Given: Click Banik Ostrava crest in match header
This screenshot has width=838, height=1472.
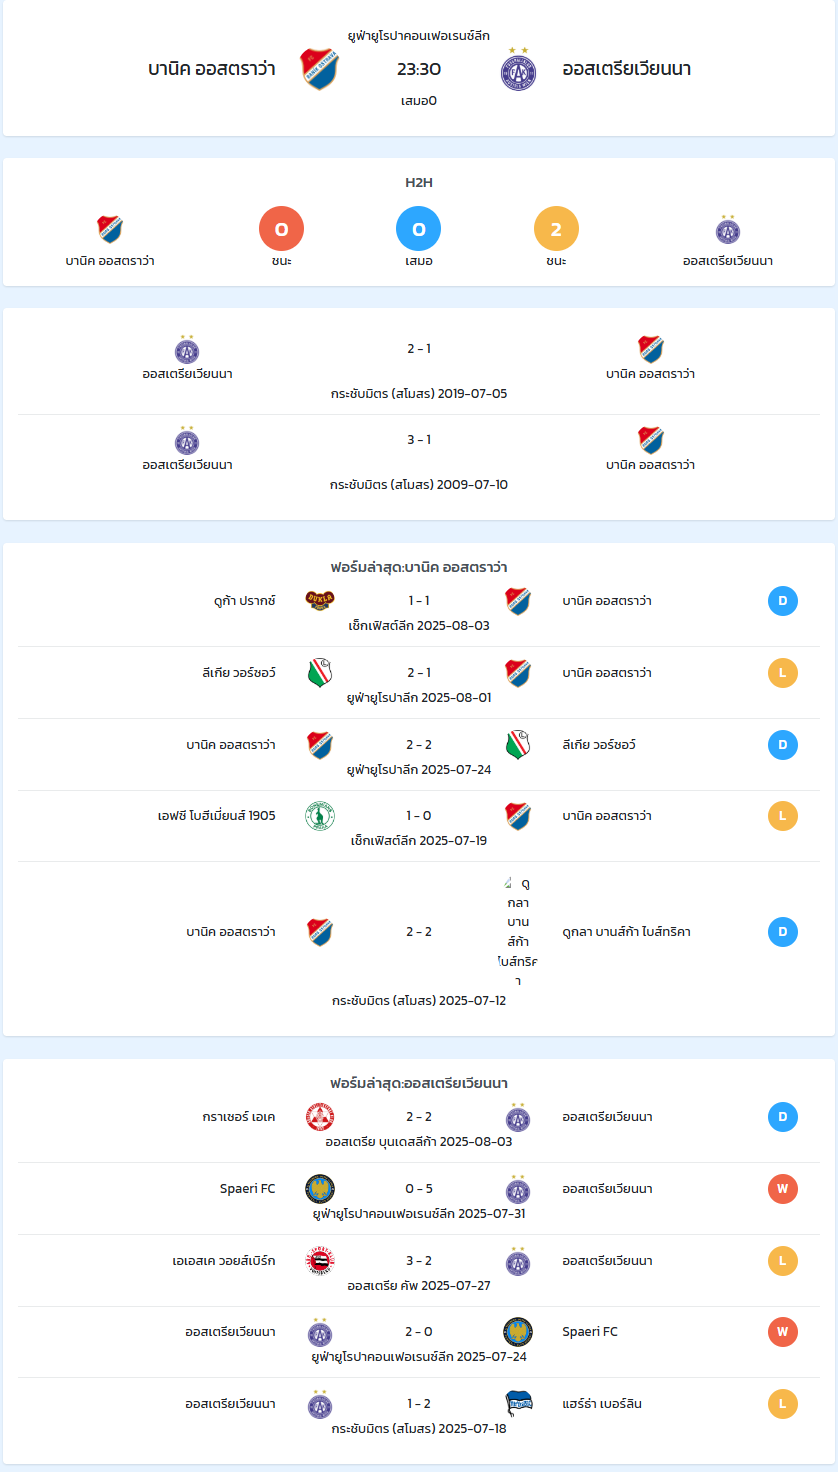Looking at the screenshot, I should click(x=320, y=69).
